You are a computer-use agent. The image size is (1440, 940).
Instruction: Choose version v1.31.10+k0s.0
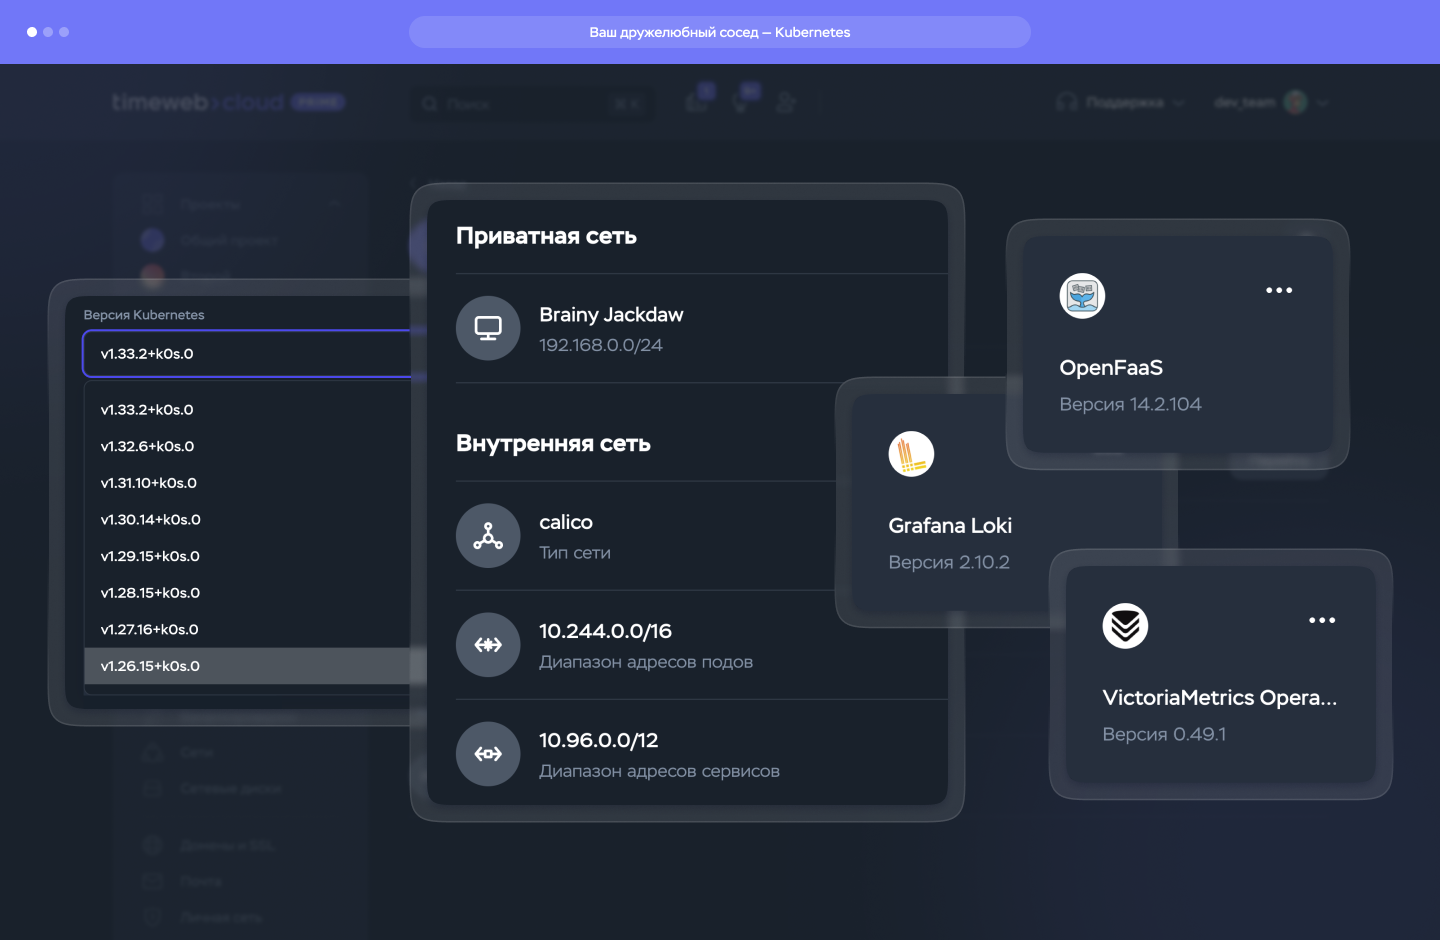pos(248,483)
